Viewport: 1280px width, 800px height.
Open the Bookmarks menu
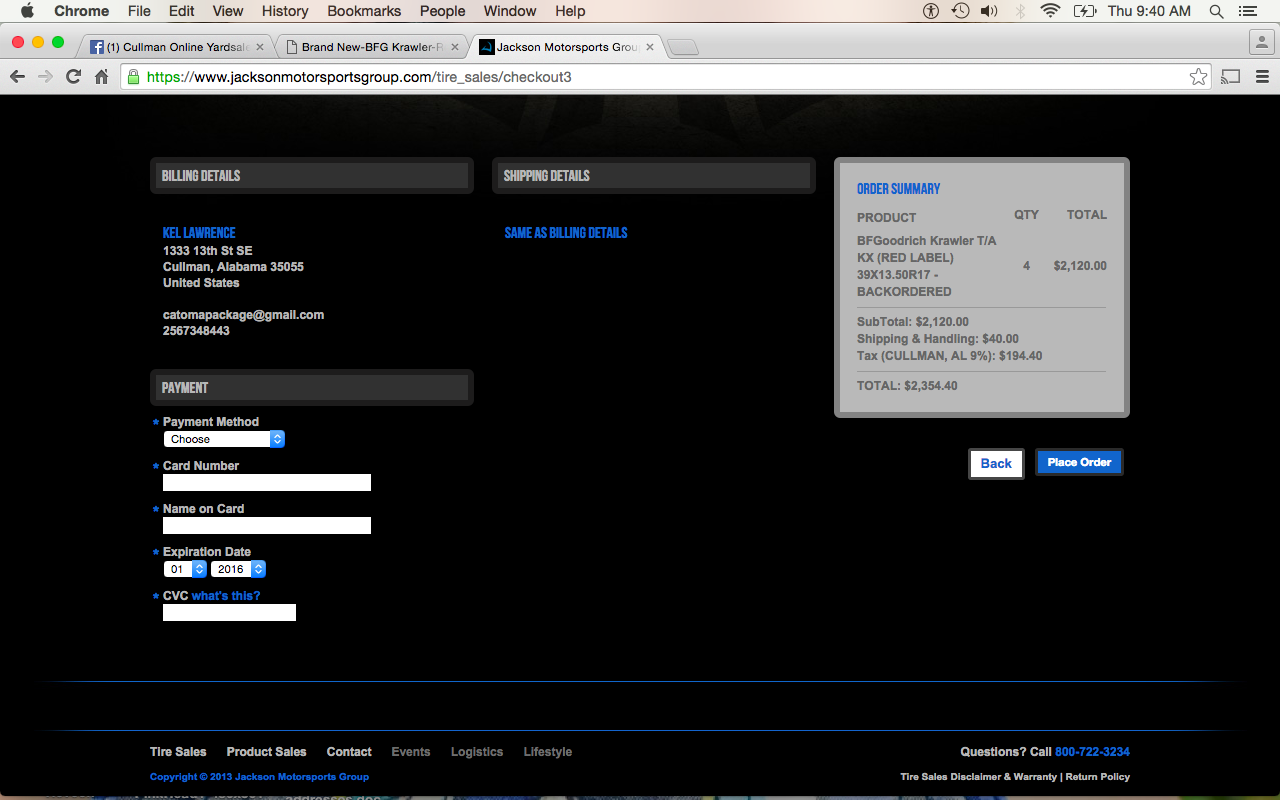[x=364, y=11]
